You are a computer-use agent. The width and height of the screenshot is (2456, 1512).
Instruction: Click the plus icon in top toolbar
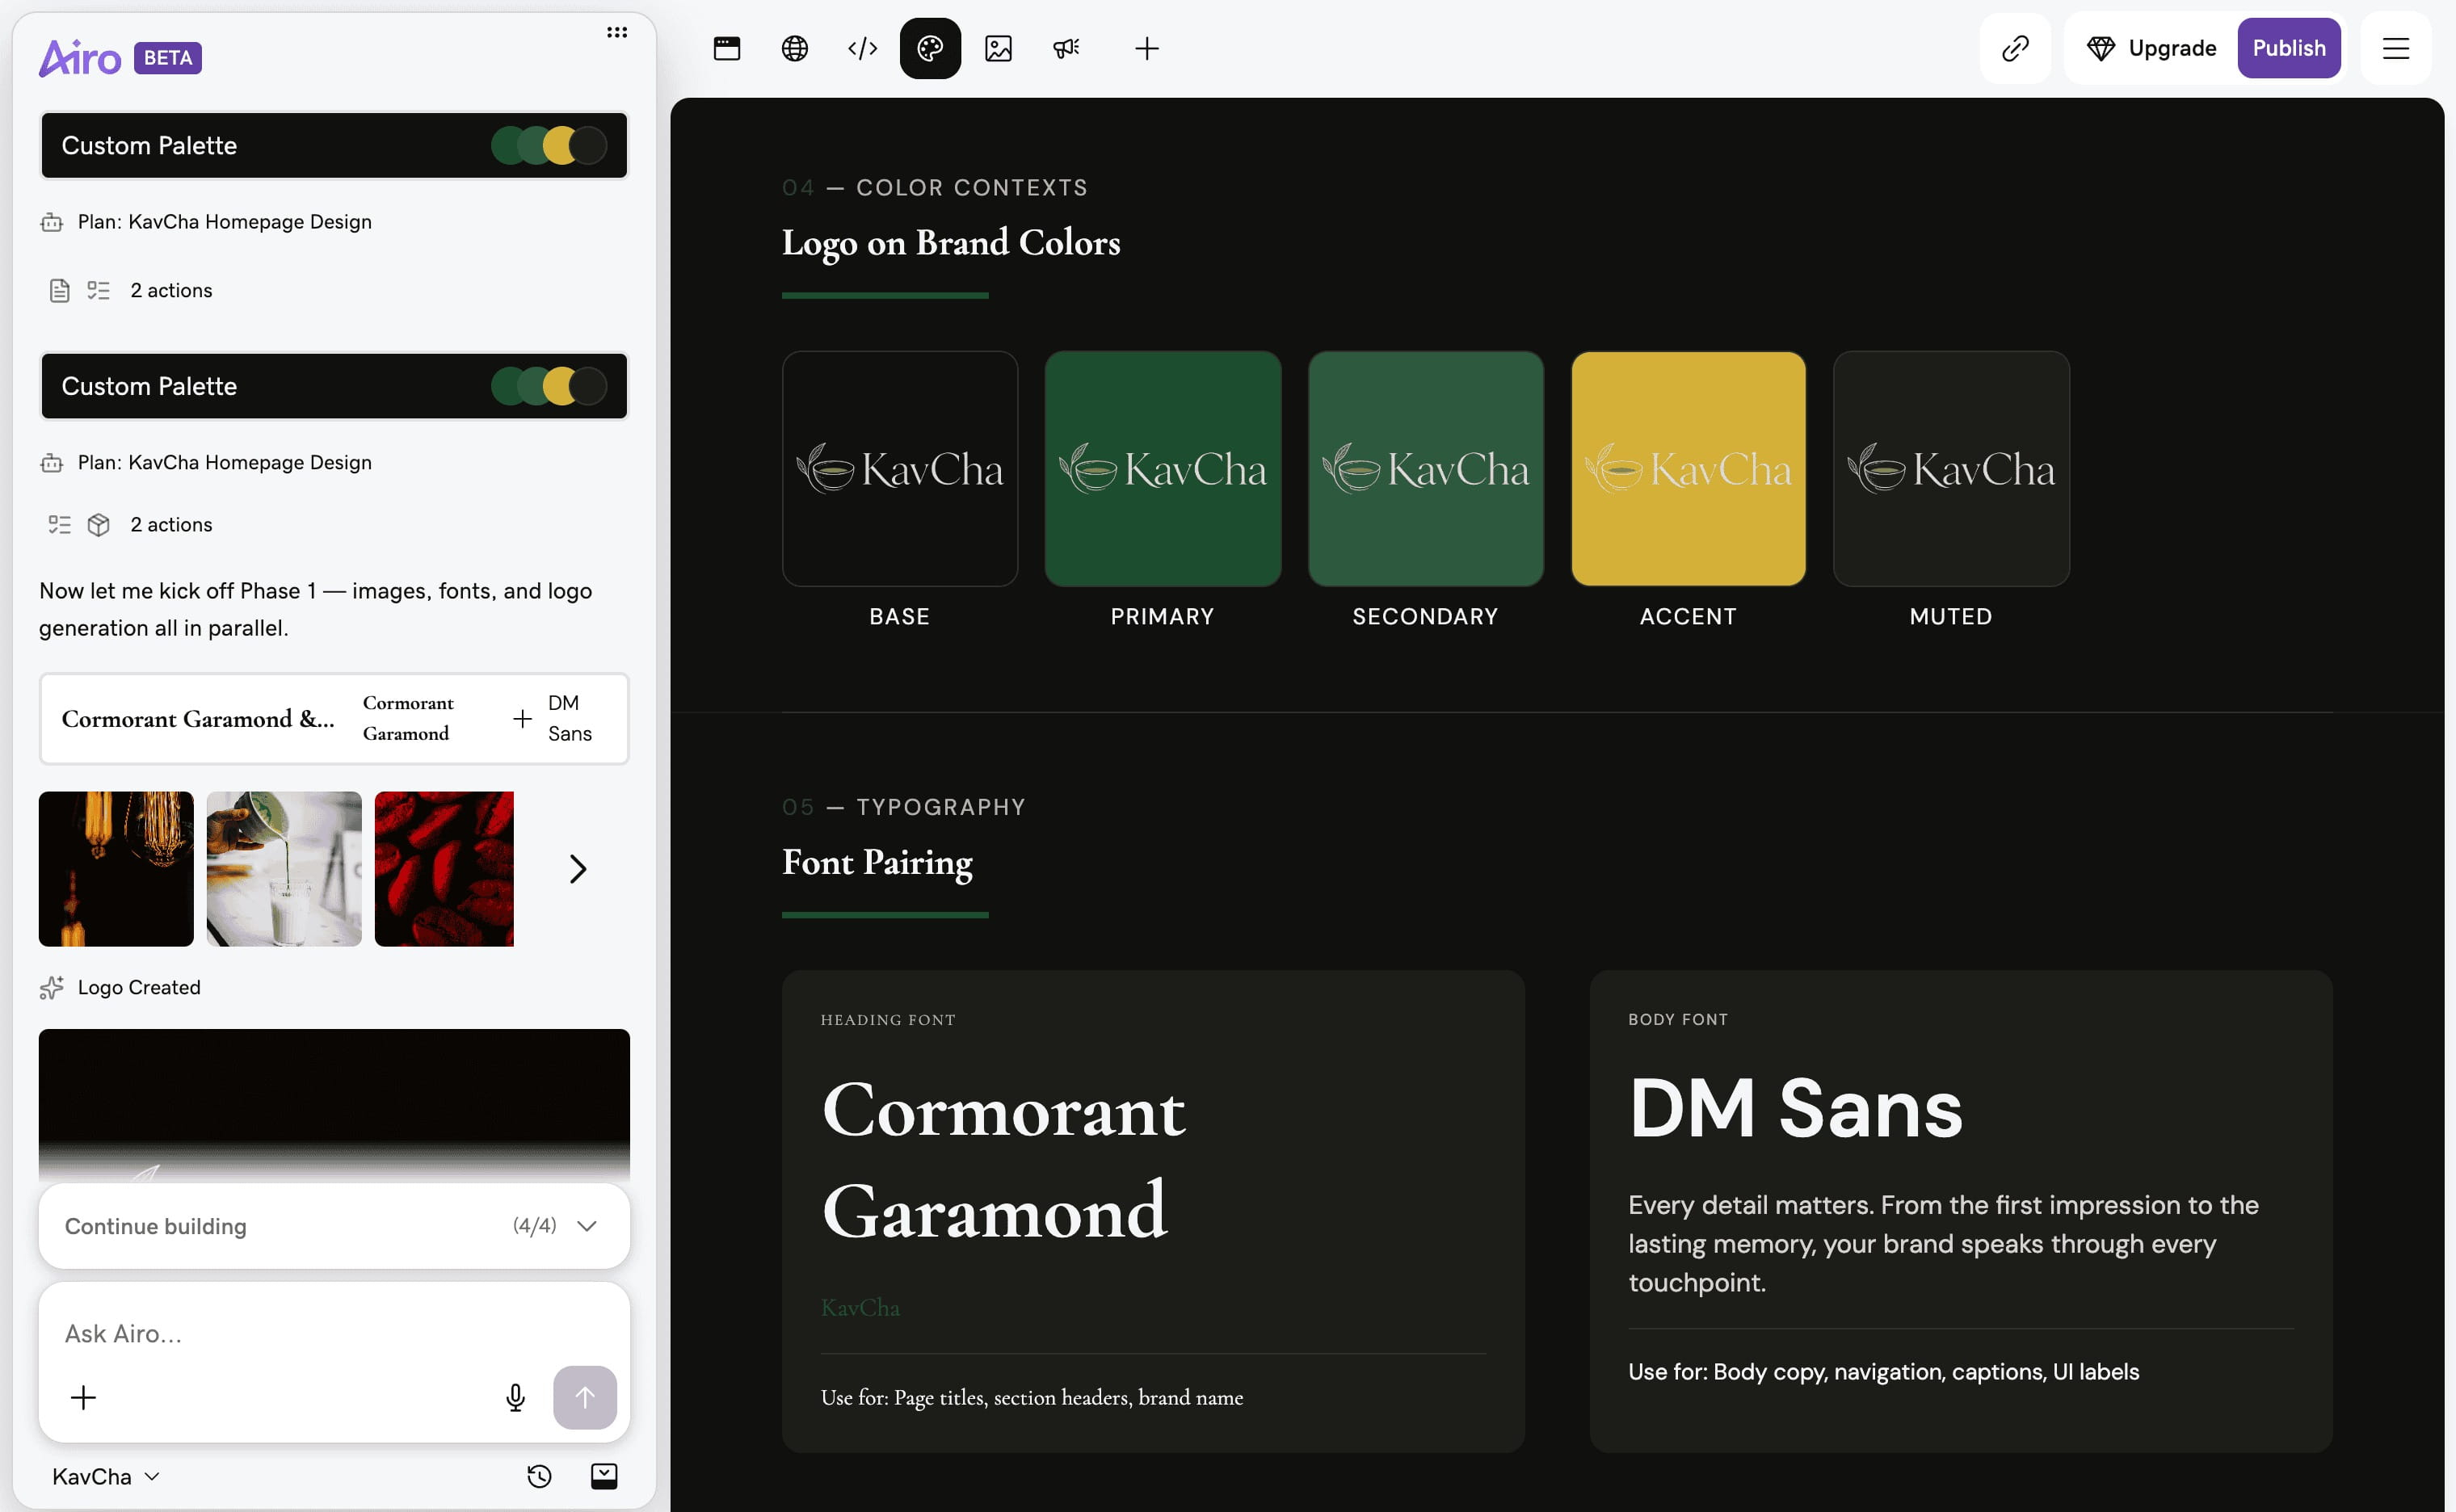point(1147,48)
